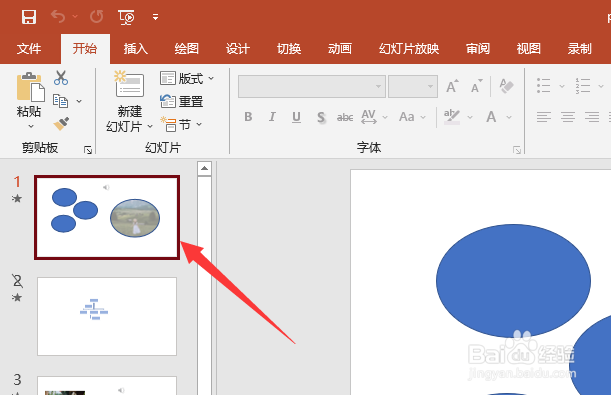611x395 pixels.
Task: Switch to the 开始 ribbon tab
Action: [x=85, y=49]
